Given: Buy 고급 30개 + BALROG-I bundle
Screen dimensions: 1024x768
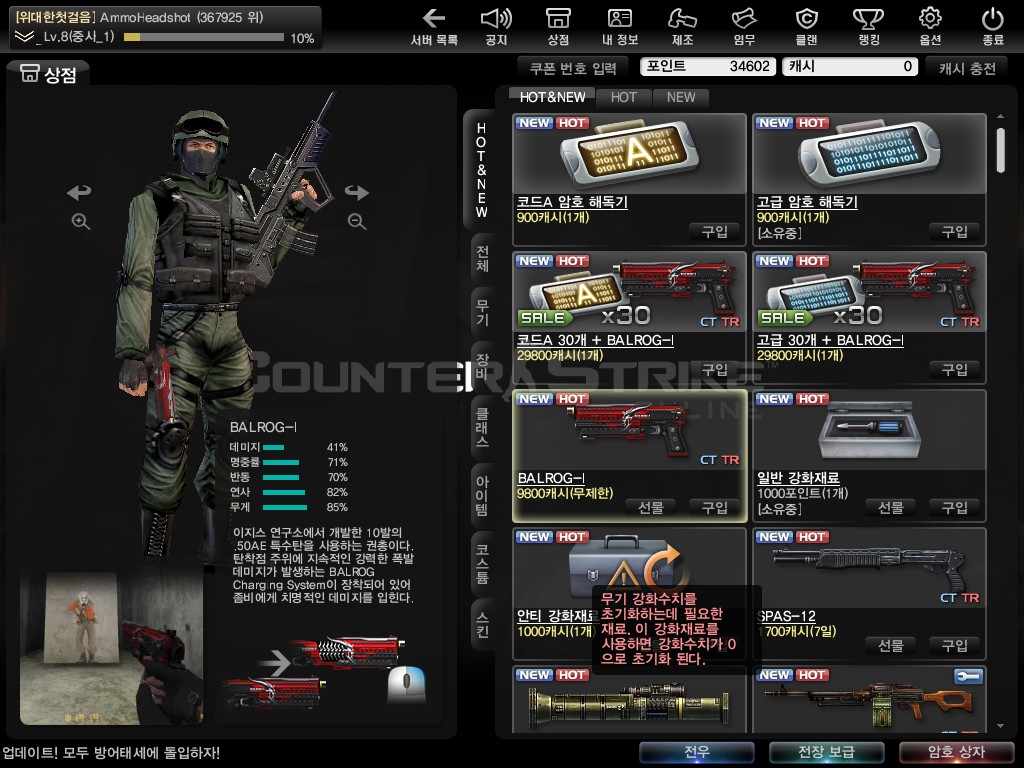Looking at the screenshot, I should [954, 370].
